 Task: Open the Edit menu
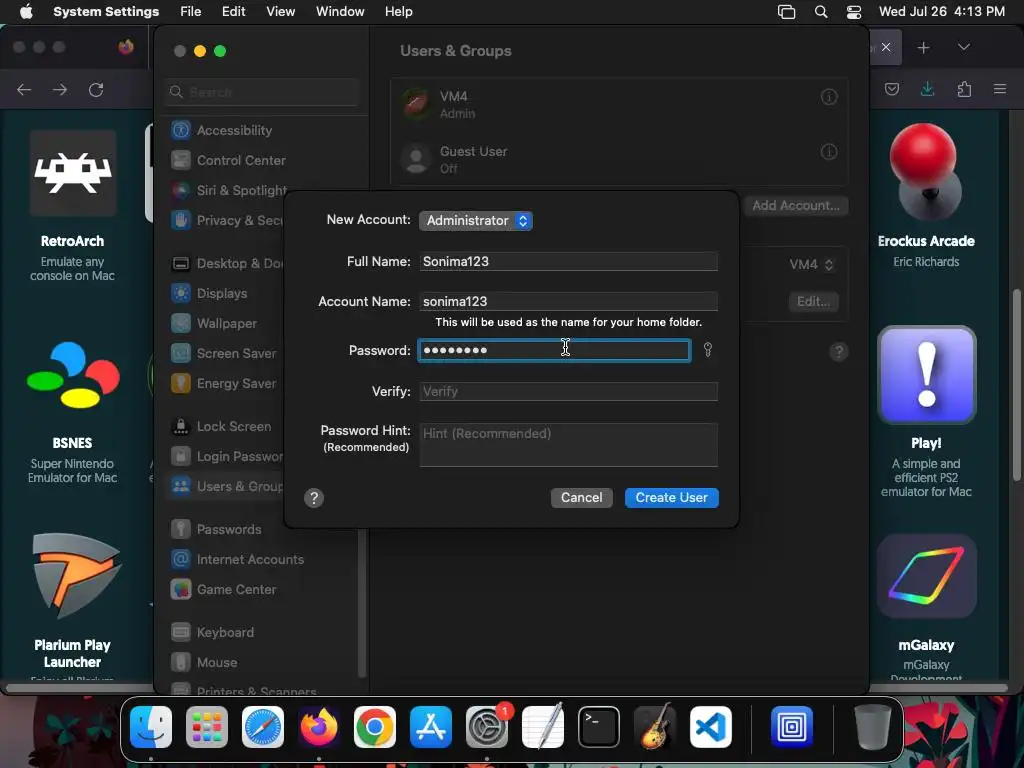tap(233, 12)
